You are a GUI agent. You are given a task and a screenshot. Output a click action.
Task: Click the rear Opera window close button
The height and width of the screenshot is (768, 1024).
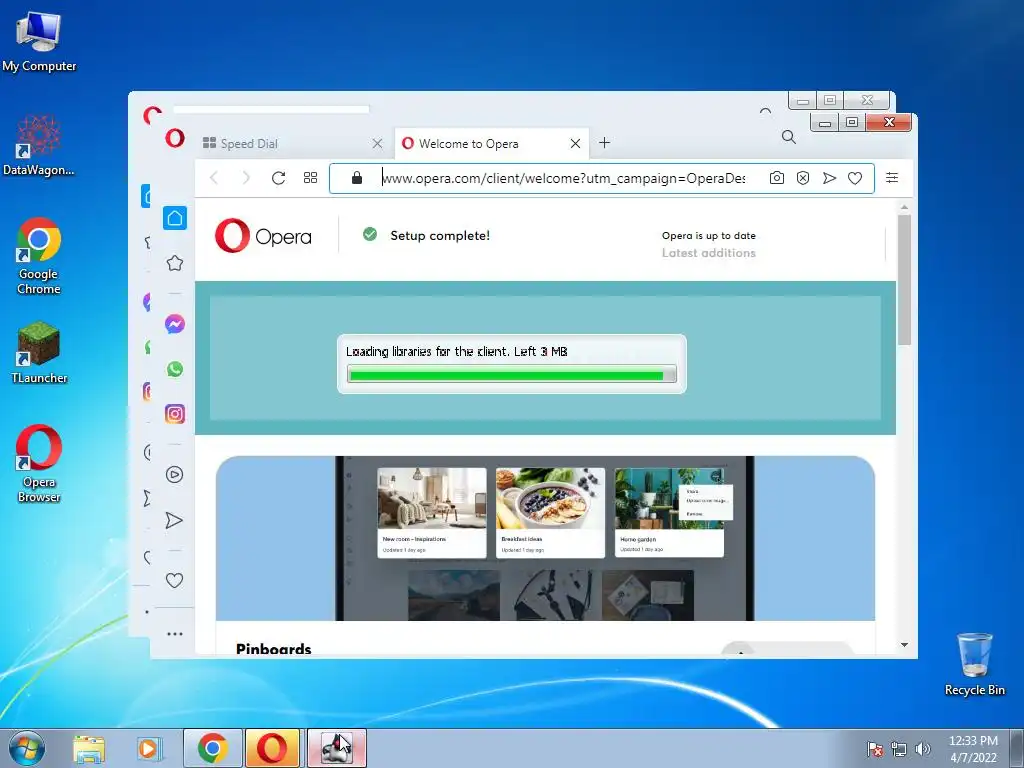[x=867, y=100]
